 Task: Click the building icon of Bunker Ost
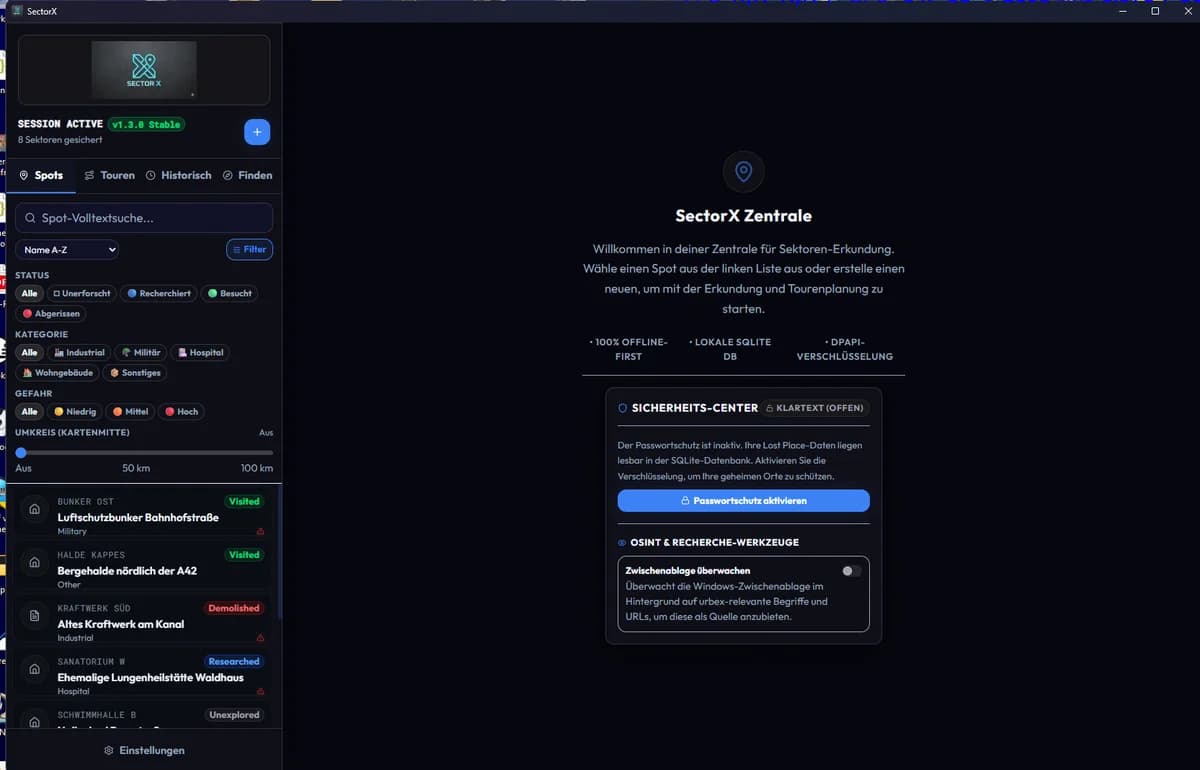(x=35, y=510)
